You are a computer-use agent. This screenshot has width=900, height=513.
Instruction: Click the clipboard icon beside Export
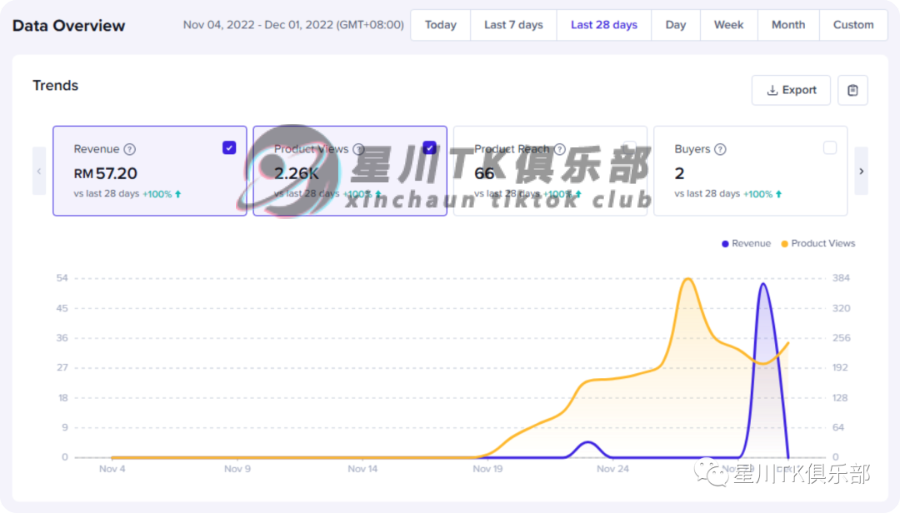(852, 90)
